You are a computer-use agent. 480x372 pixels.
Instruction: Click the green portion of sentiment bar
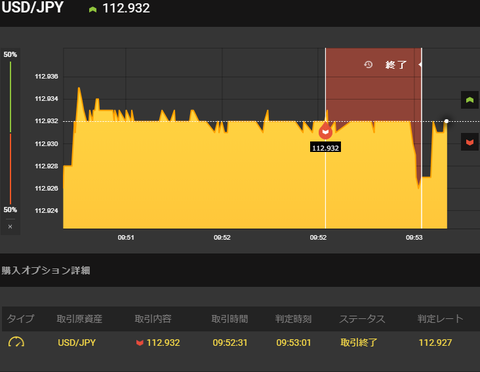tap(10, 97)
